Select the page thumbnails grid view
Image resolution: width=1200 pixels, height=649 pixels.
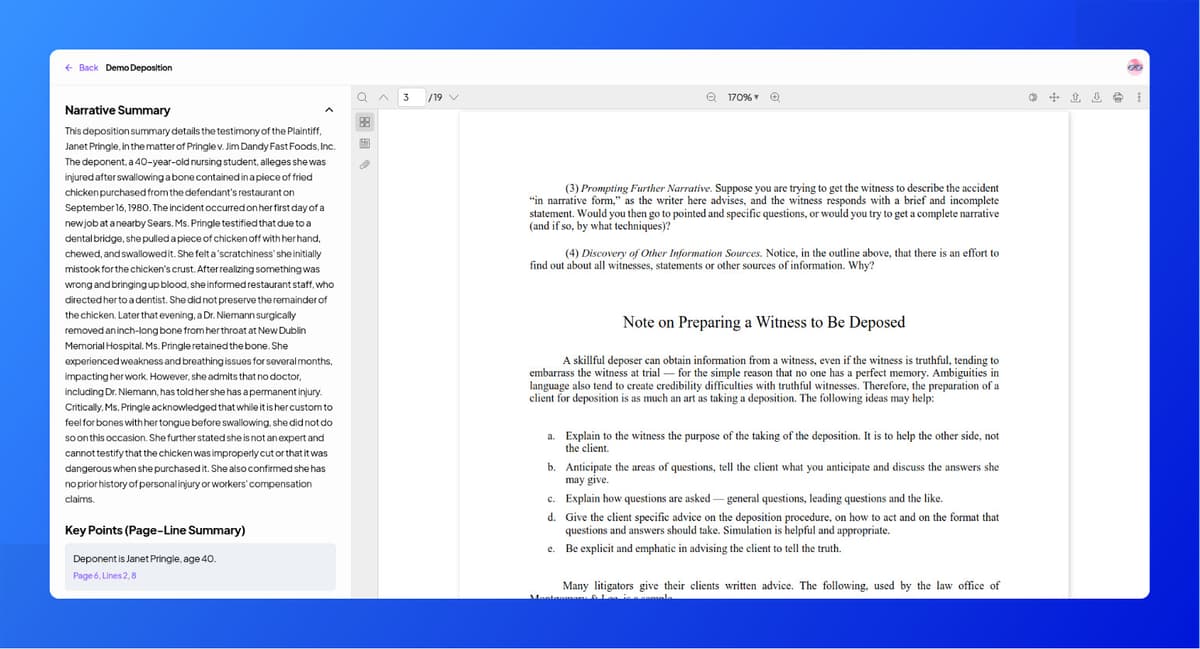point(364,122)
